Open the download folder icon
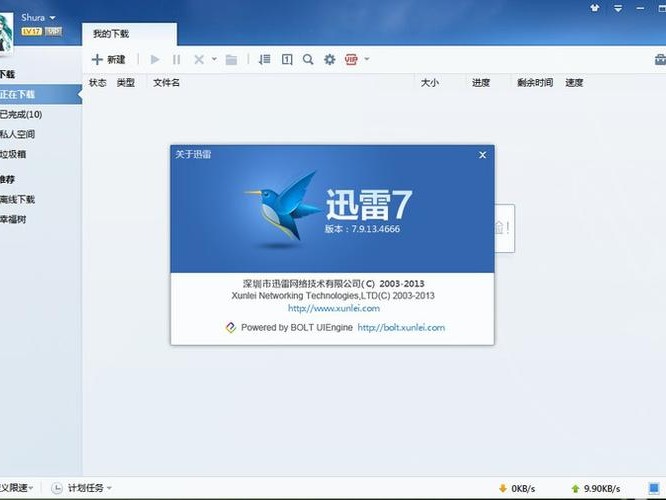666x500 pixels. tap(231, 60)
